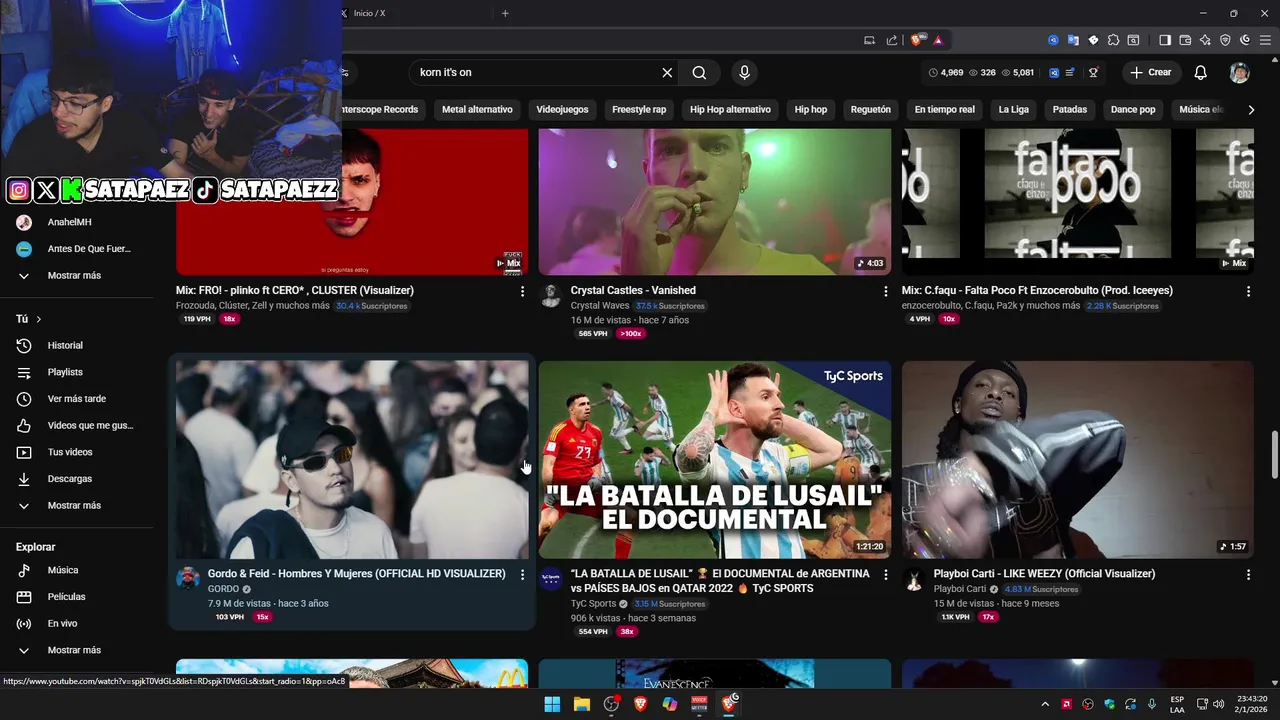Open options menu for Playboi Carti LIKE WEEZY

pos(1248,574)
